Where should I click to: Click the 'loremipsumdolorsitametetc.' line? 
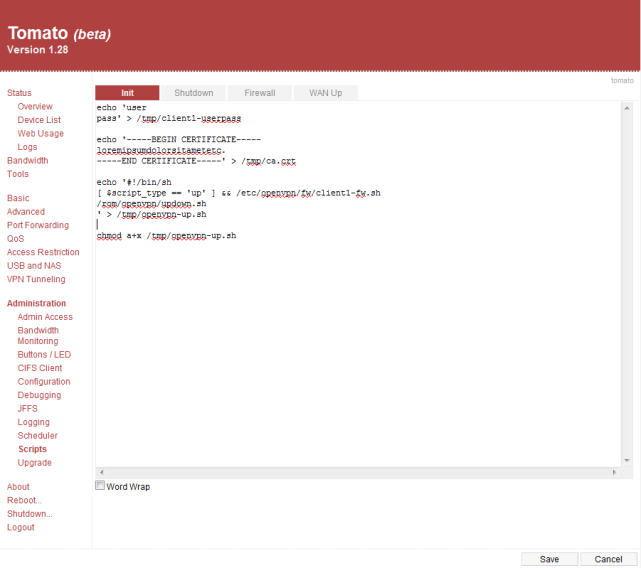coord(161,150)
